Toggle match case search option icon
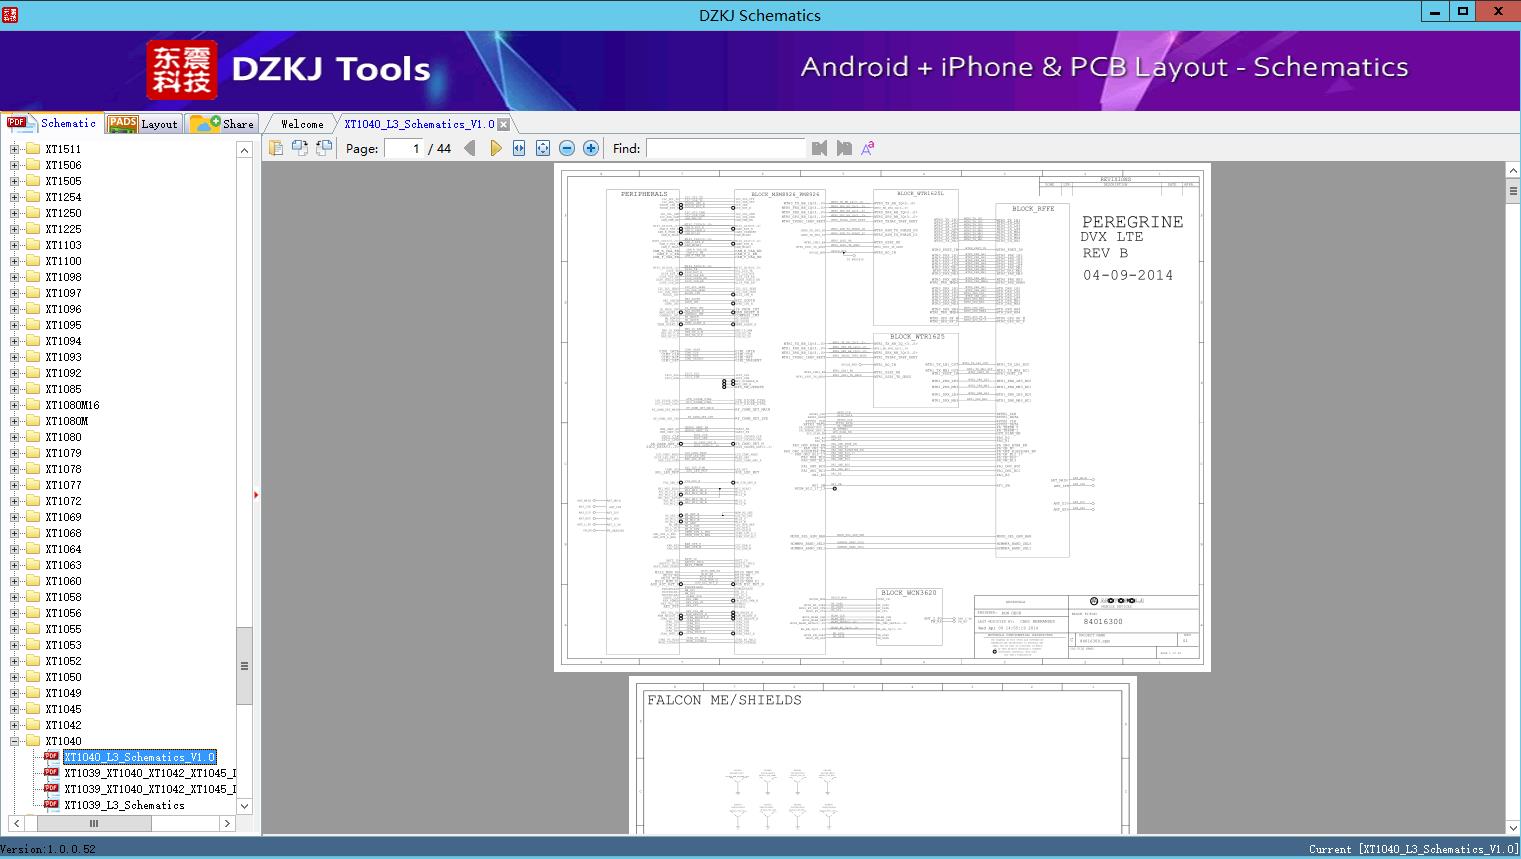Image resolution: width=1521 pixels, height=859 pixels. point(868,148)
